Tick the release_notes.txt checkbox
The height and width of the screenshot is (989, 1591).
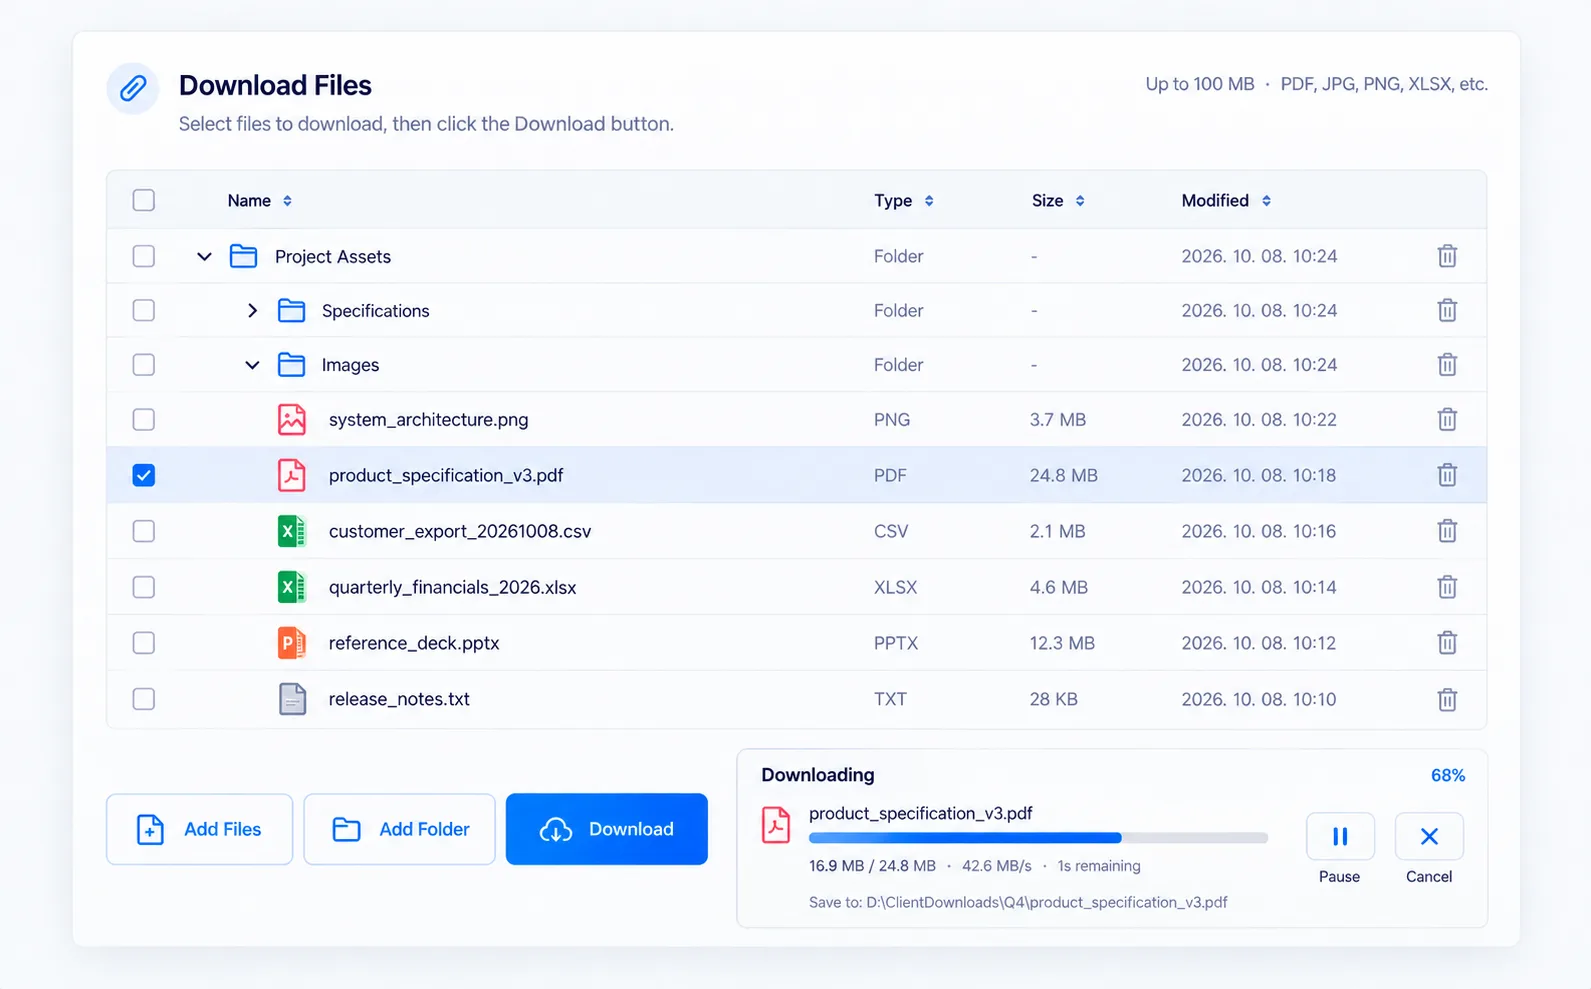pyautogui.click(x=144, y=699)
